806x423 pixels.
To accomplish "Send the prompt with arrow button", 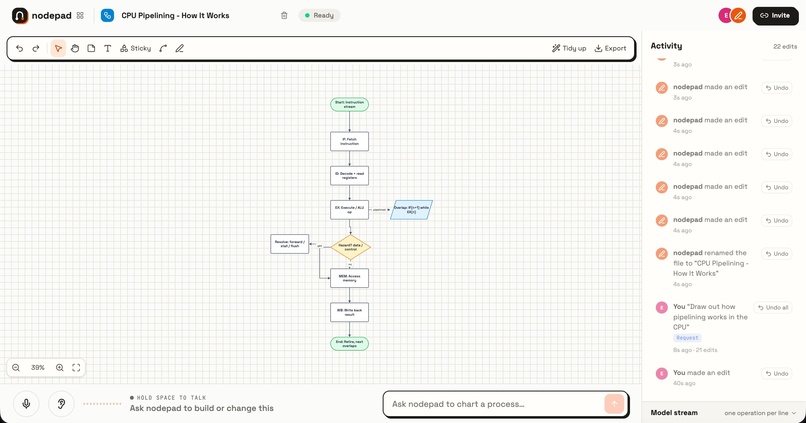I will (614, 404).
